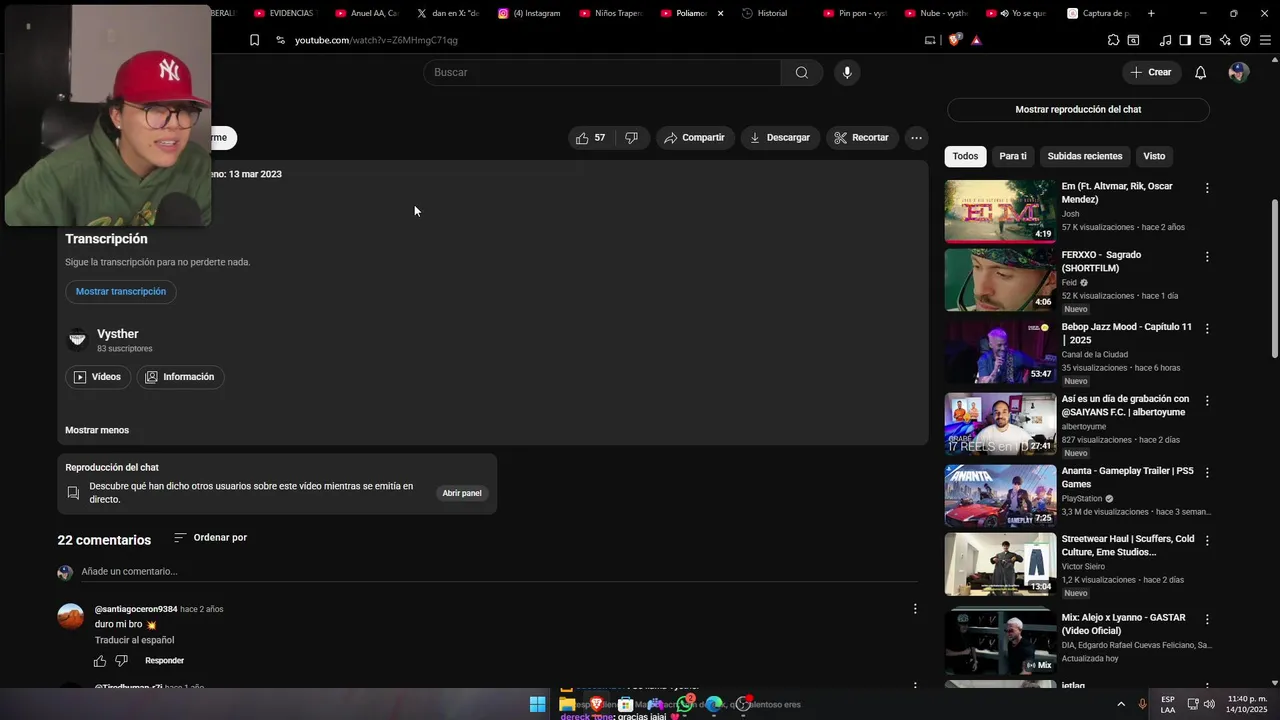Open the Vysther channel link
Screen dimensions: 1280x720
(118, 334)
